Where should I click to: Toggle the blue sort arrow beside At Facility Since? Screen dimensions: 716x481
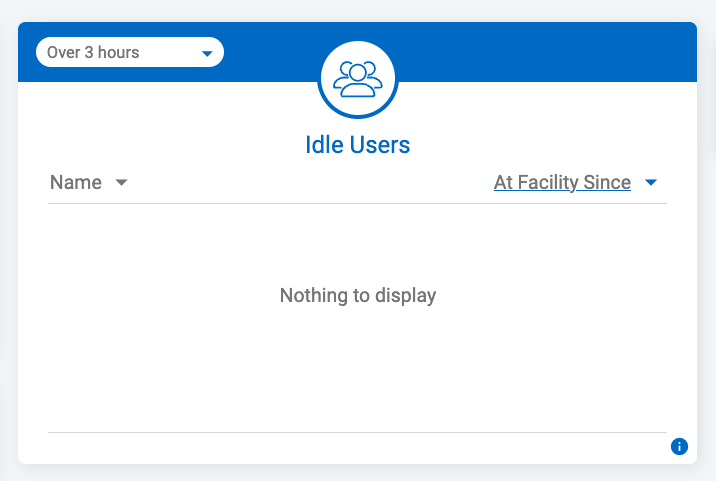[x=651, y=183]
